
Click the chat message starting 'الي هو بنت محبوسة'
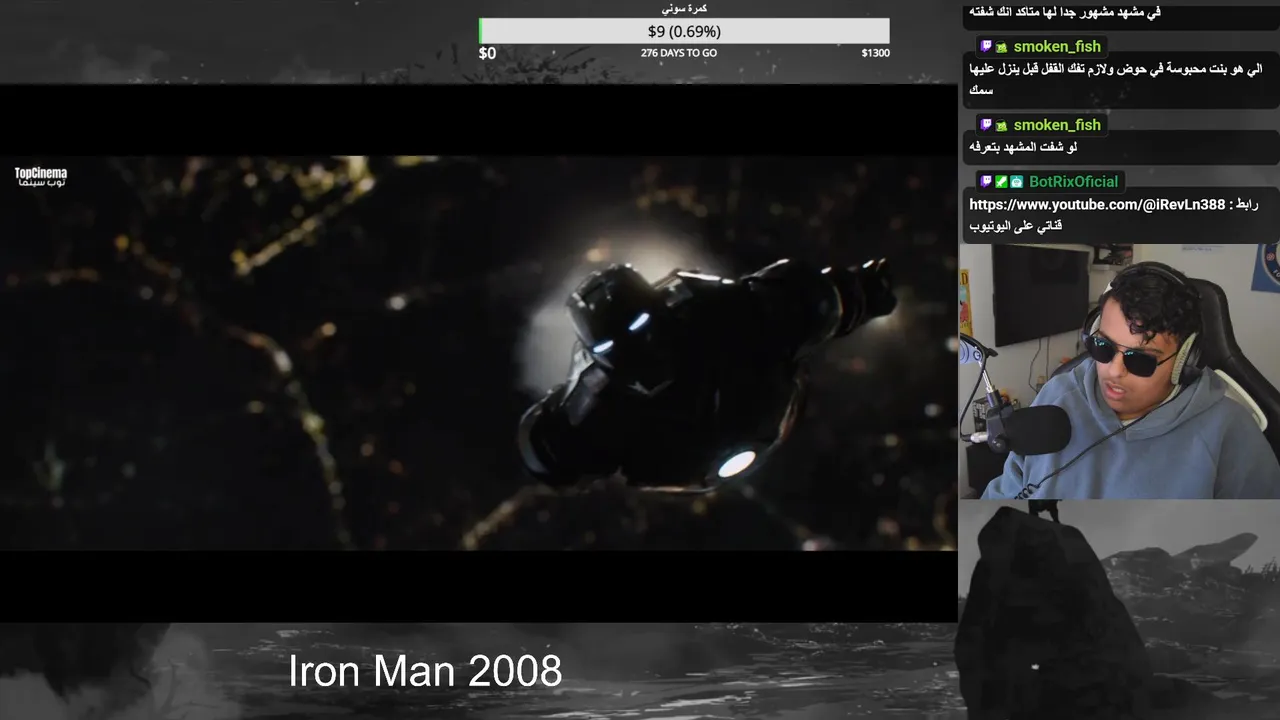(x=1115, y=79)
